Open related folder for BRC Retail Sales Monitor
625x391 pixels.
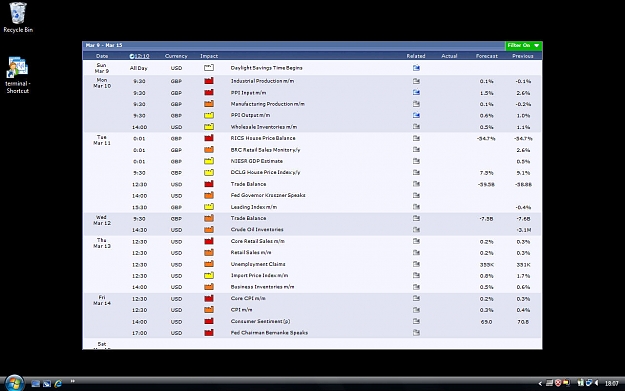coord(416,149)
